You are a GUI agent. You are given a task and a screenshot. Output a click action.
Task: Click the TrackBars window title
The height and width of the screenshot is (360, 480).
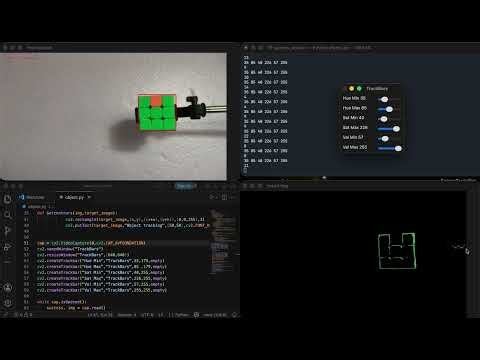click(x=377, y=89)
